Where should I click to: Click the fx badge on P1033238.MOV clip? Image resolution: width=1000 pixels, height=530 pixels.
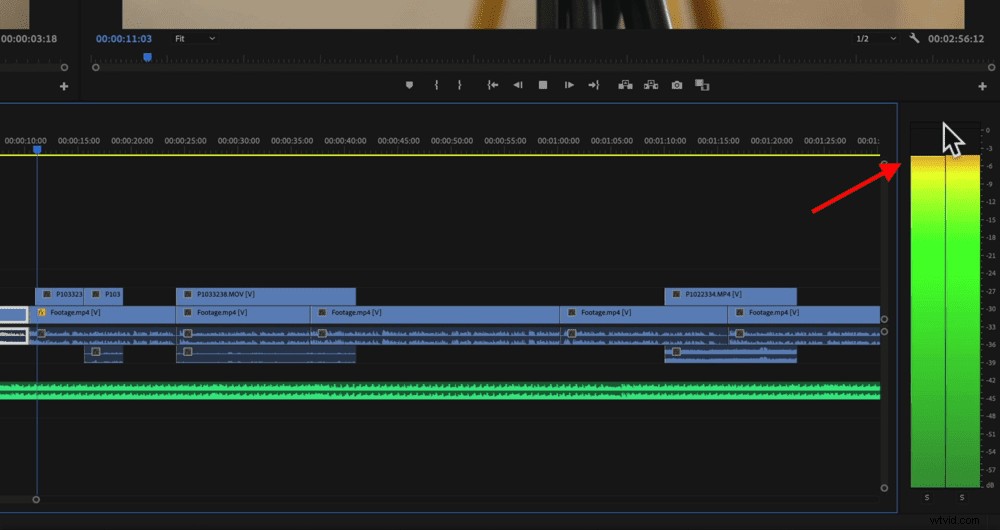point(188,295)
